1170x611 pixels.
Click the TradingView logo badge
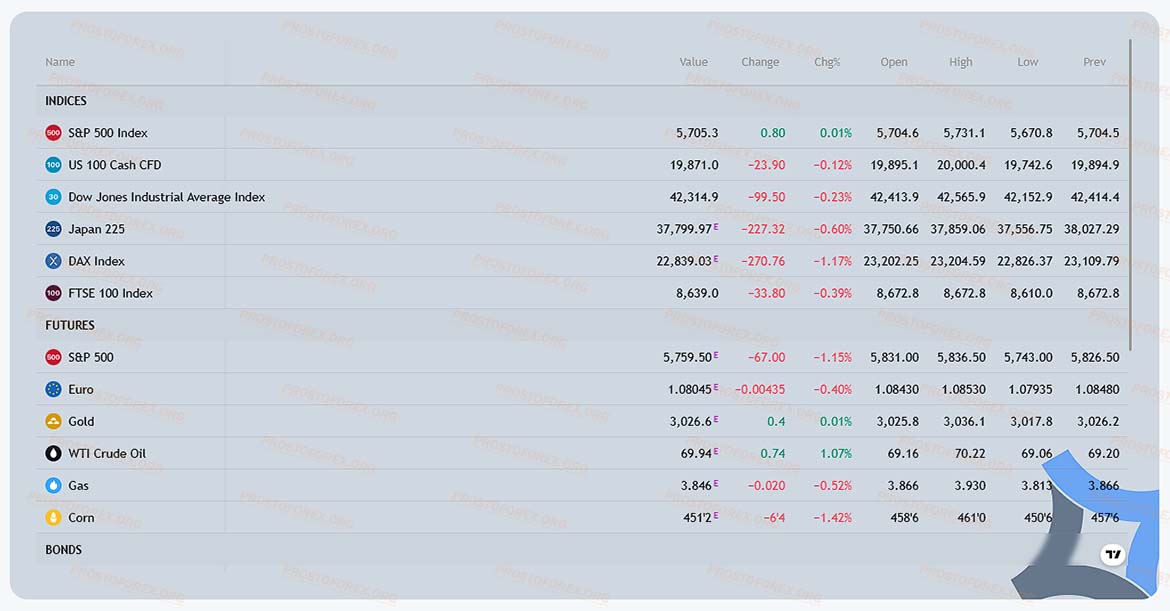tap(1113, 554)
